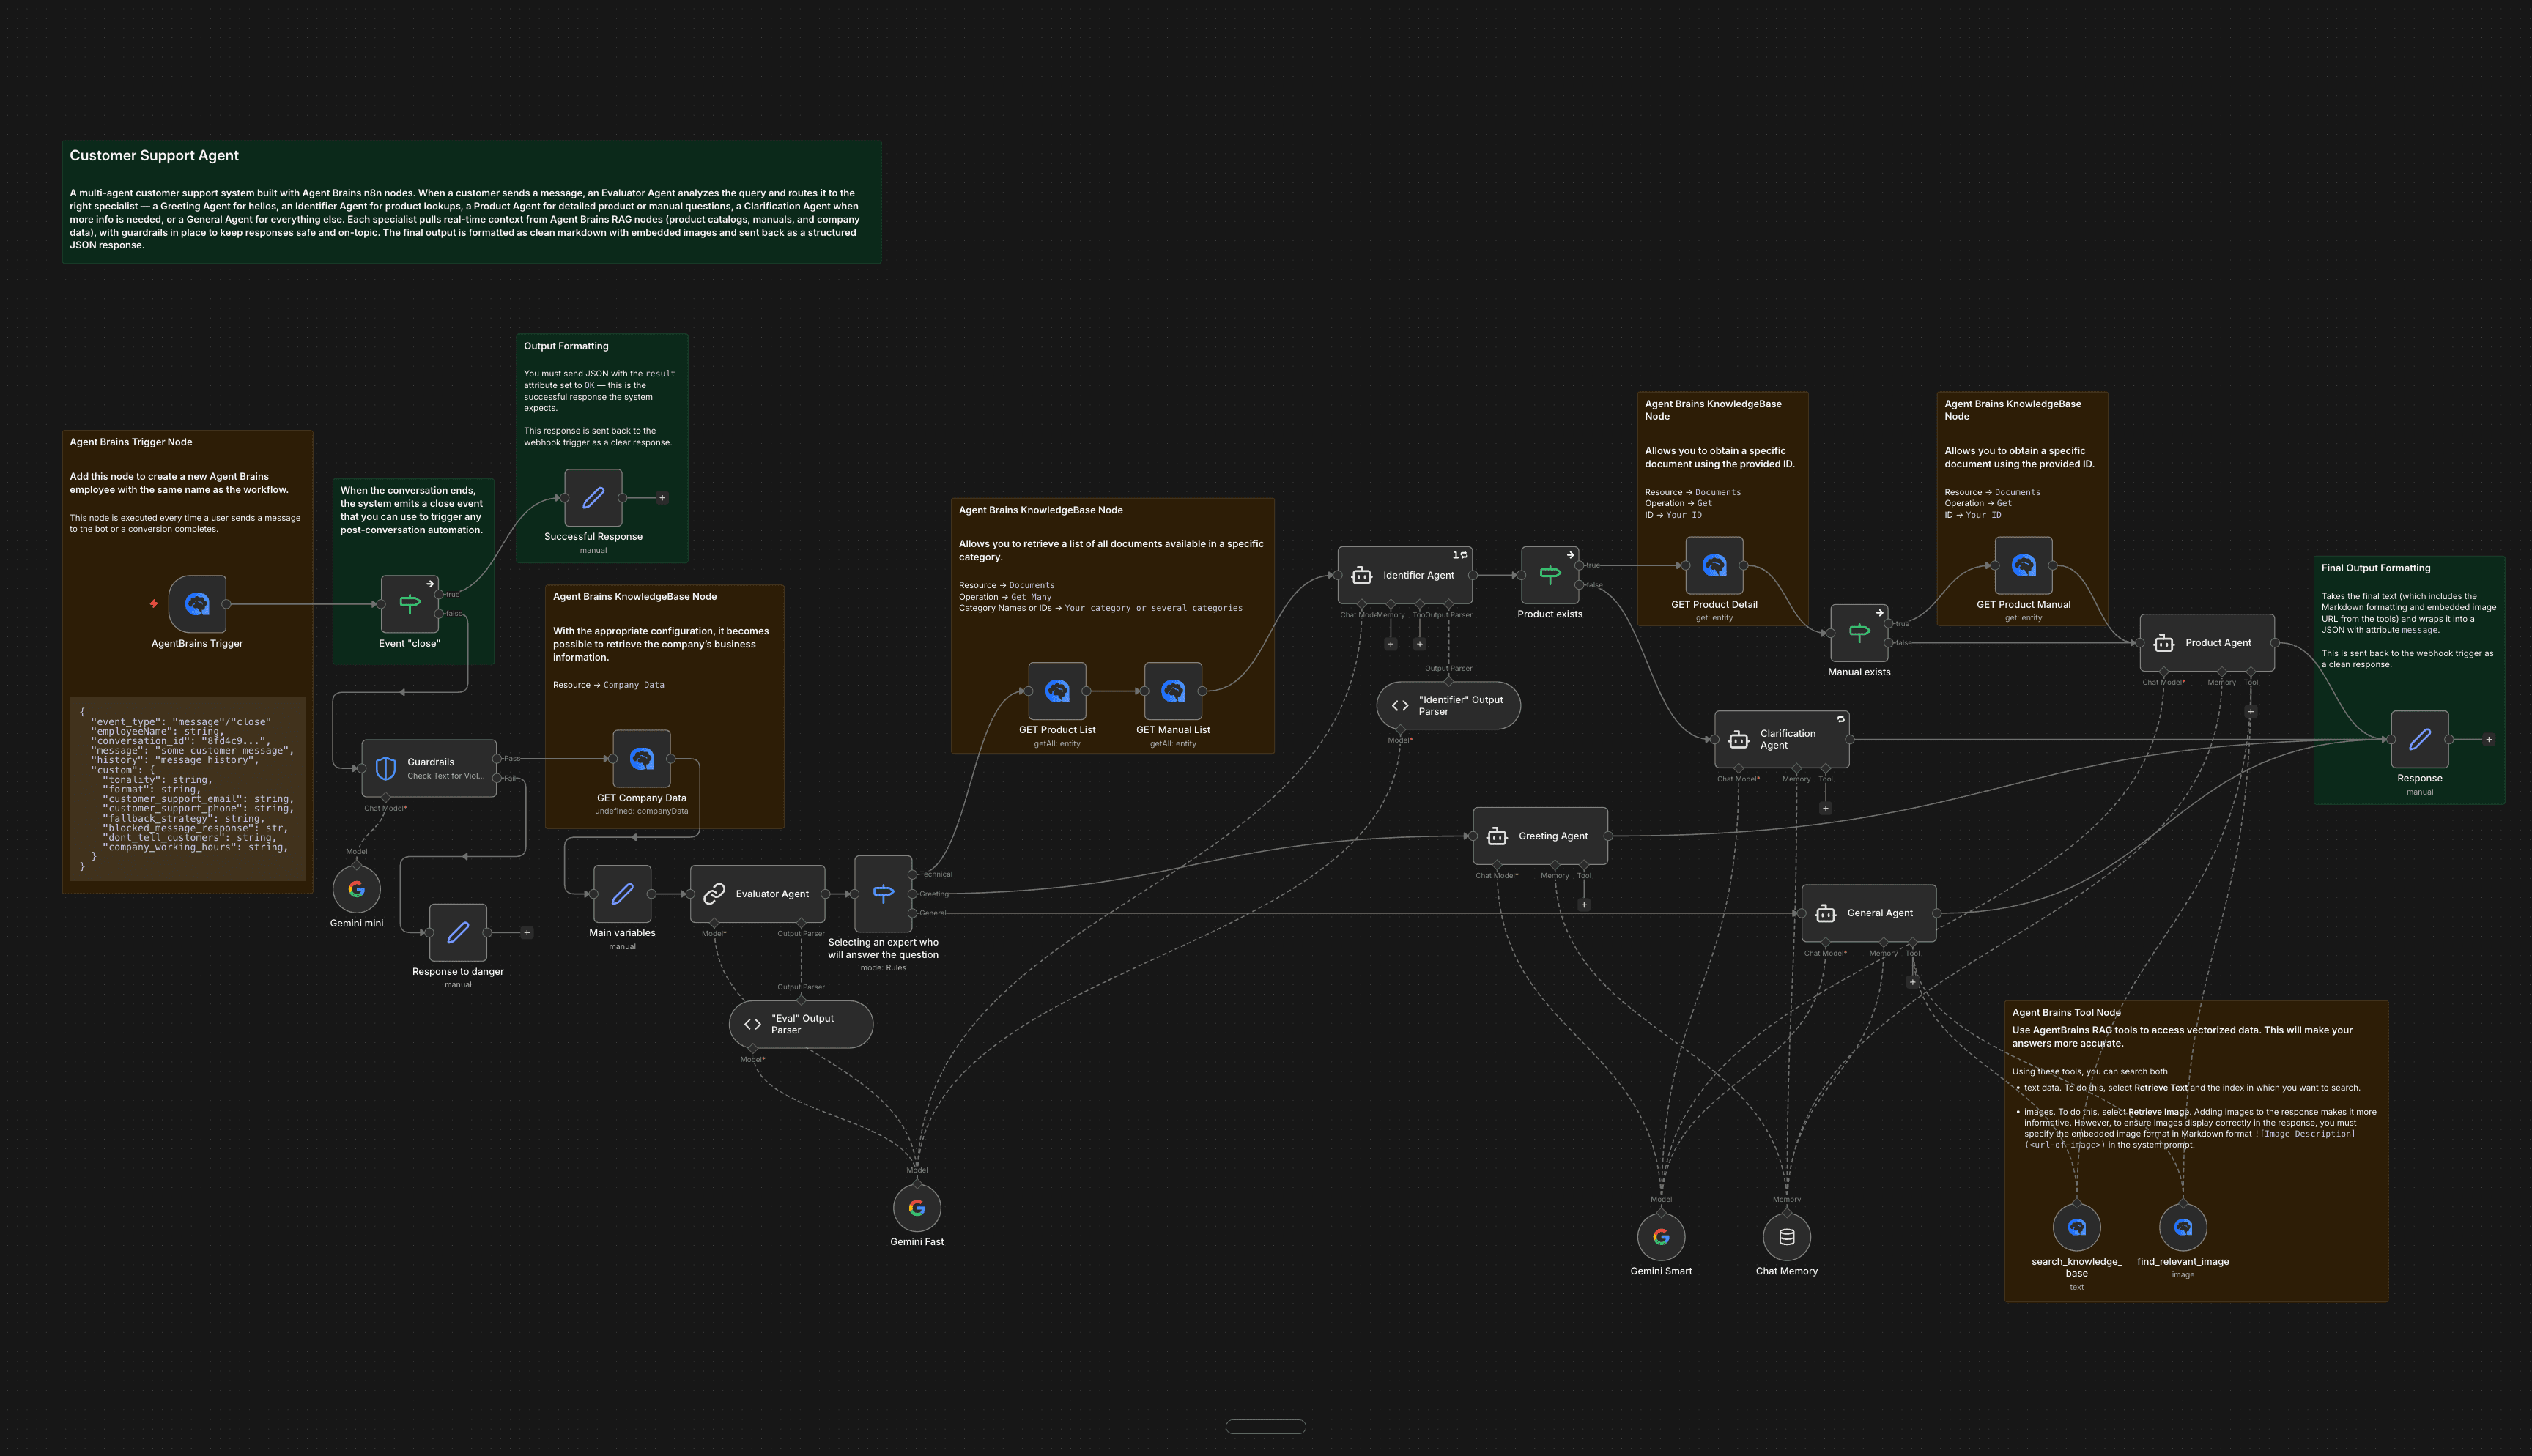This screenshot has width=2532, height=1456.
Task: Select the Clarification Agent robot icon
Action: pos(1739,738)
